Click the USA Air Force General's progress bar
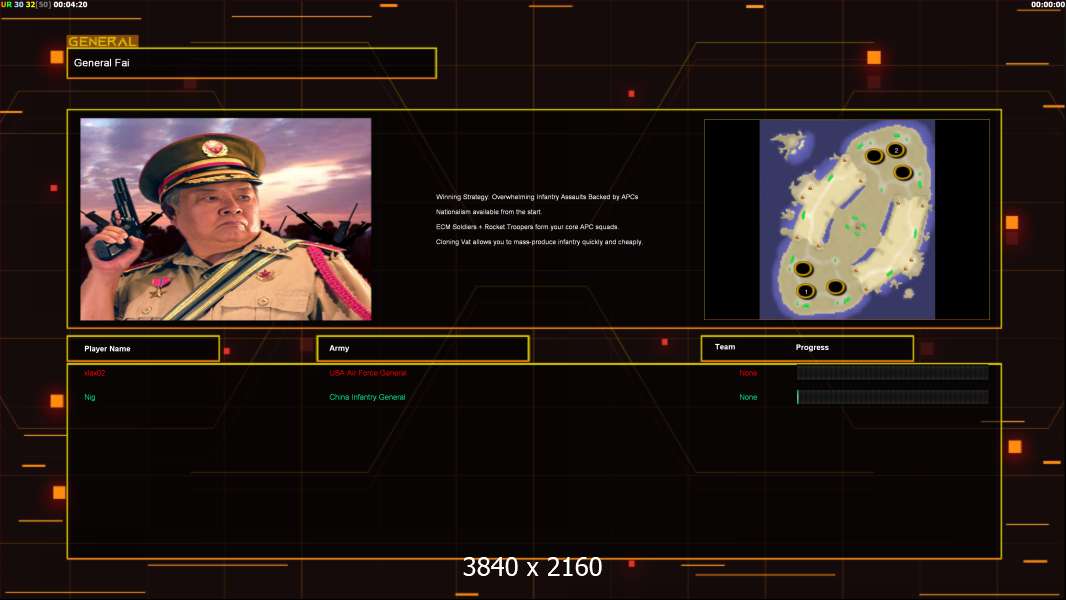 tap(893, 372)
